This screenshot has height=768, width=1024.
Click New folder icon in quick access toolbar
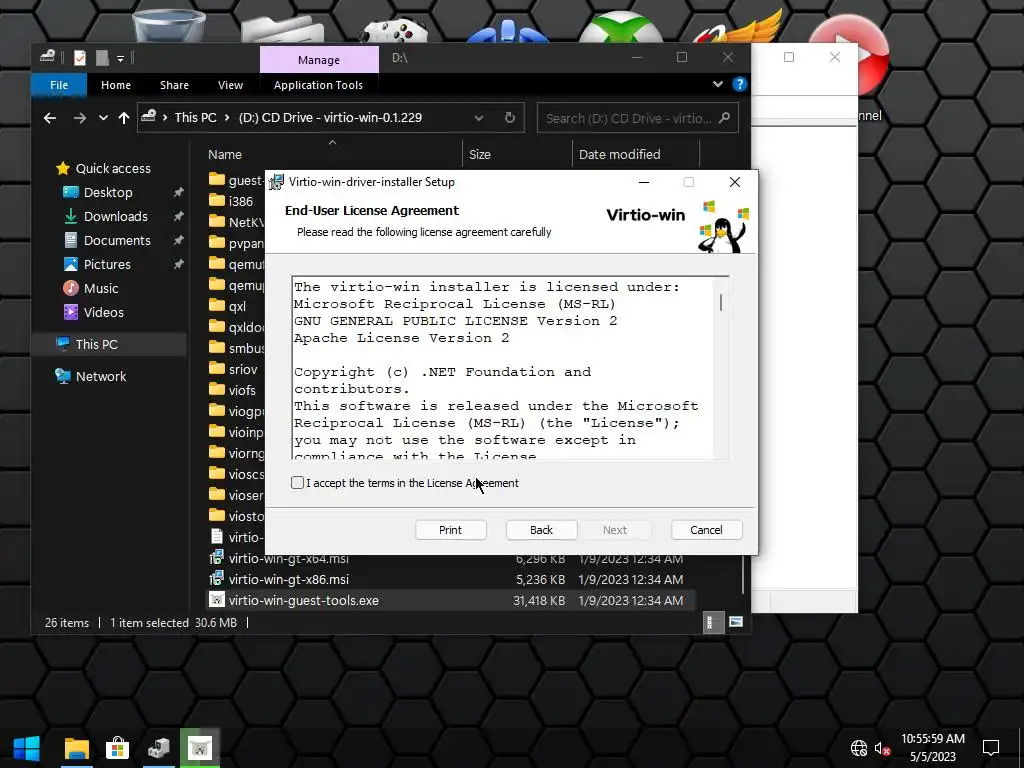click(102, 58)
